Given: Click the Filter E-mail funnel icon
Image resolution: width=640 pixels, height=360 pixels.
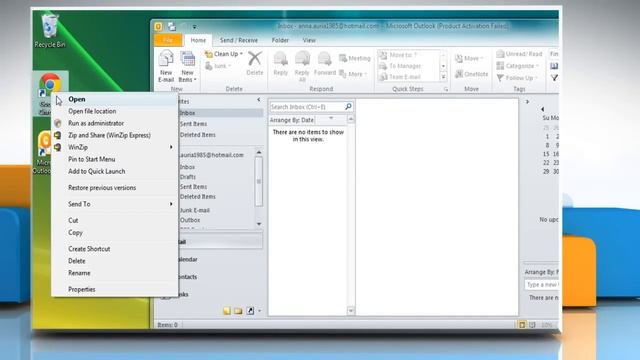Looking at the screenshot, I should [554, 78].
